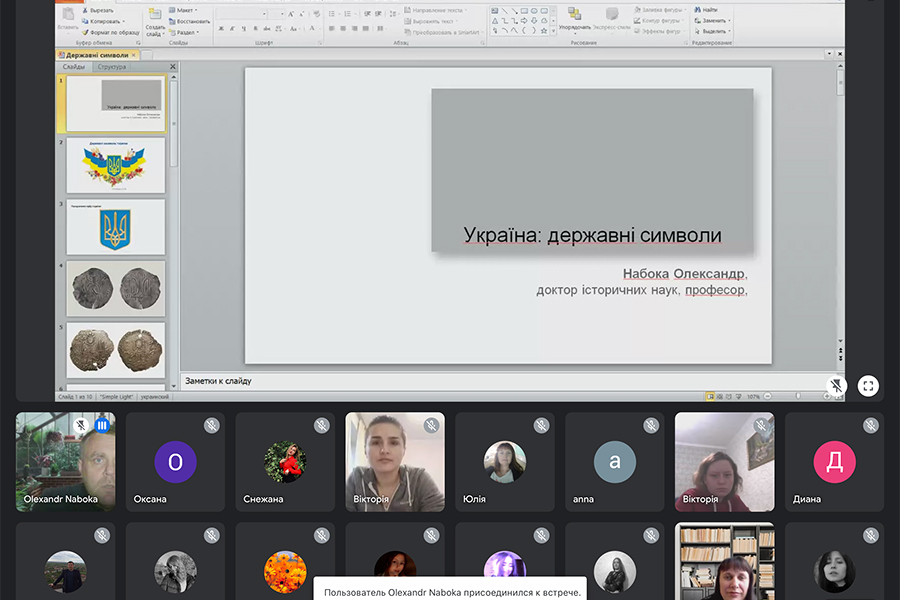Viewport: 900px width, 600px height.
Task: Click the Restore (Восстановить) slide icon
Action: 172,21
